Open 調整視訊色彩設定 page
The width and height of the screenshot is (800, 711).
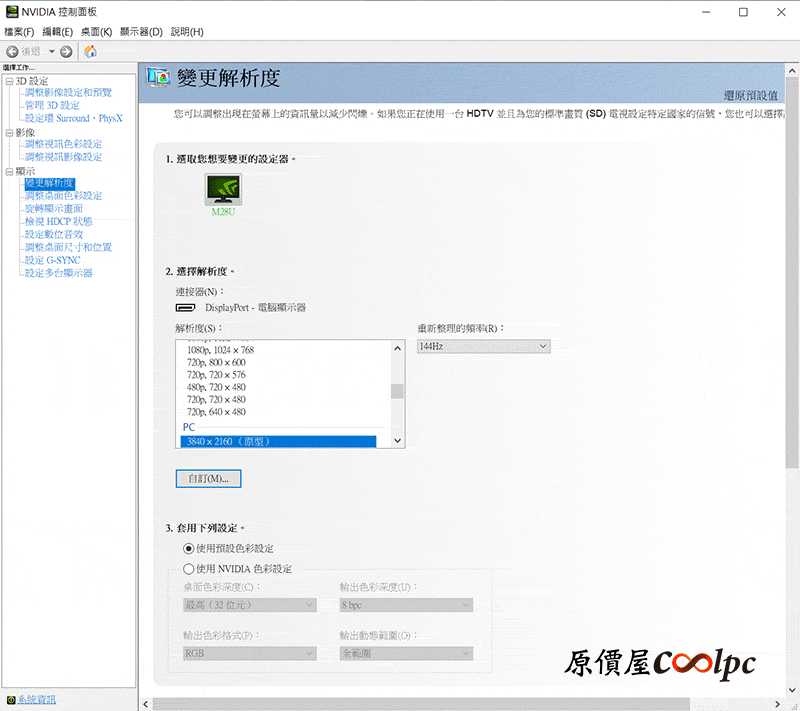tap(64, 144)
